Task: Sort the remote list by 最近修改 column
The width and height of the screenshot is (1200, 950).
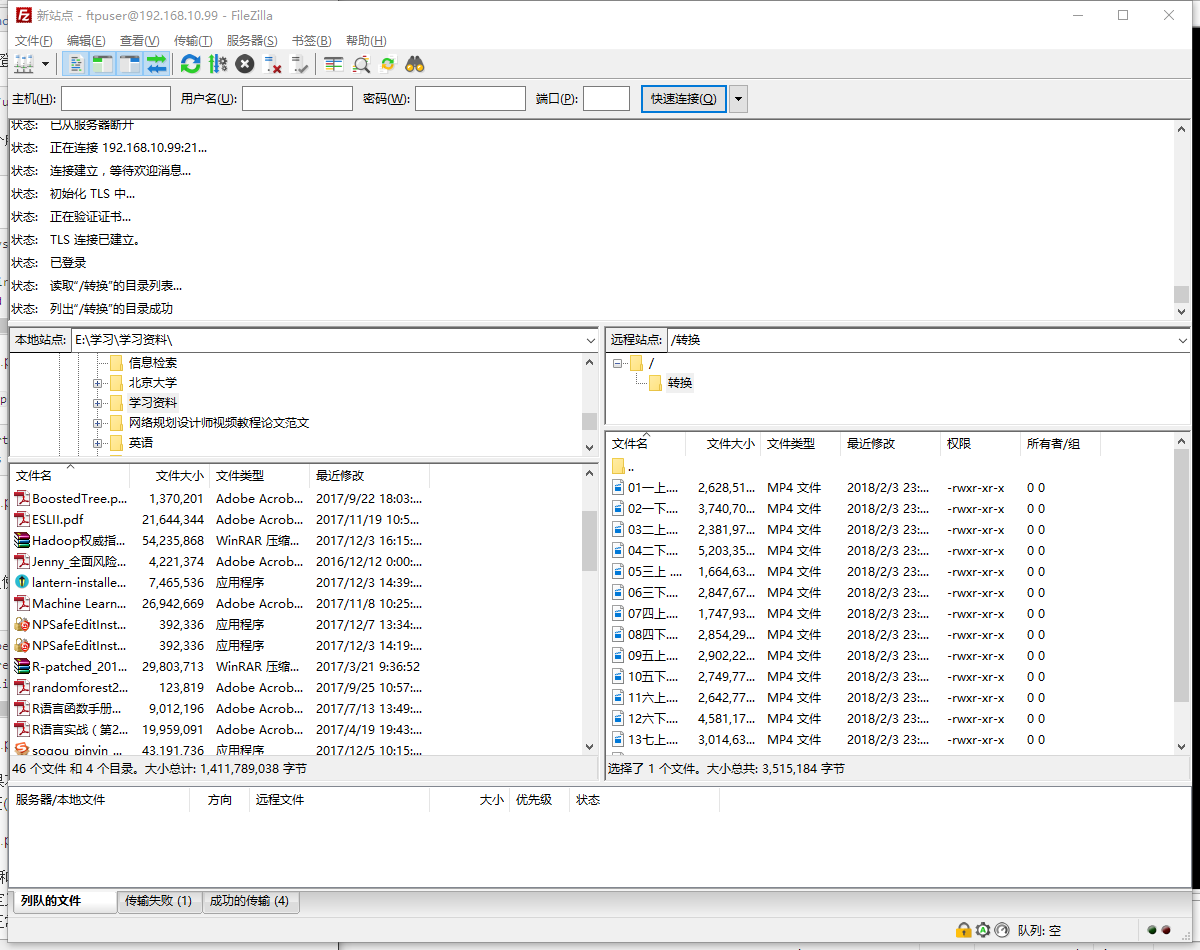Action: click(870, 444)
